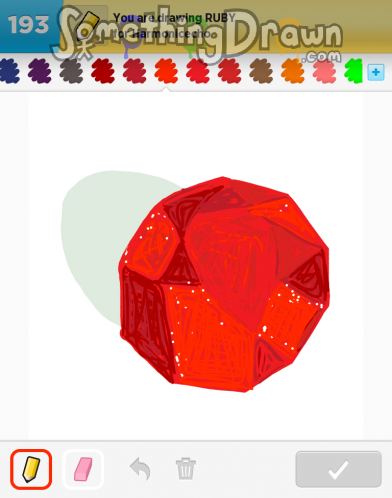Click the 193 coin counter
The image size is (392, 498).
[x=28, y=25]
